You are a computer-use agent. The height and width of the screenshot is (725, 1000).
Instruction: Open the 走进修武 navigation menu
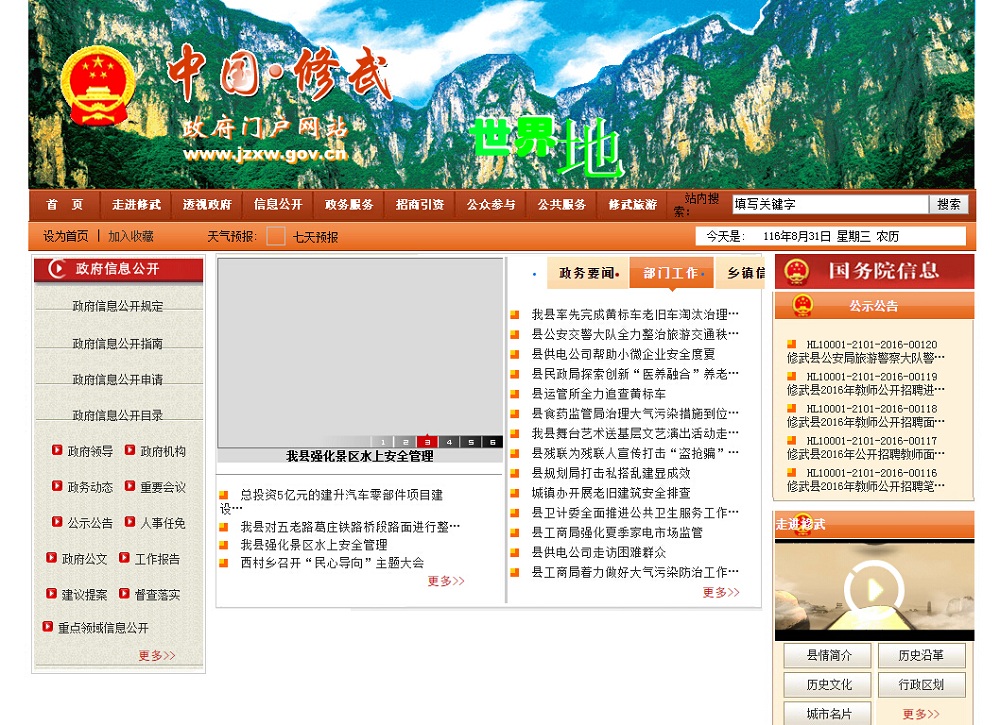coord(136,205)
